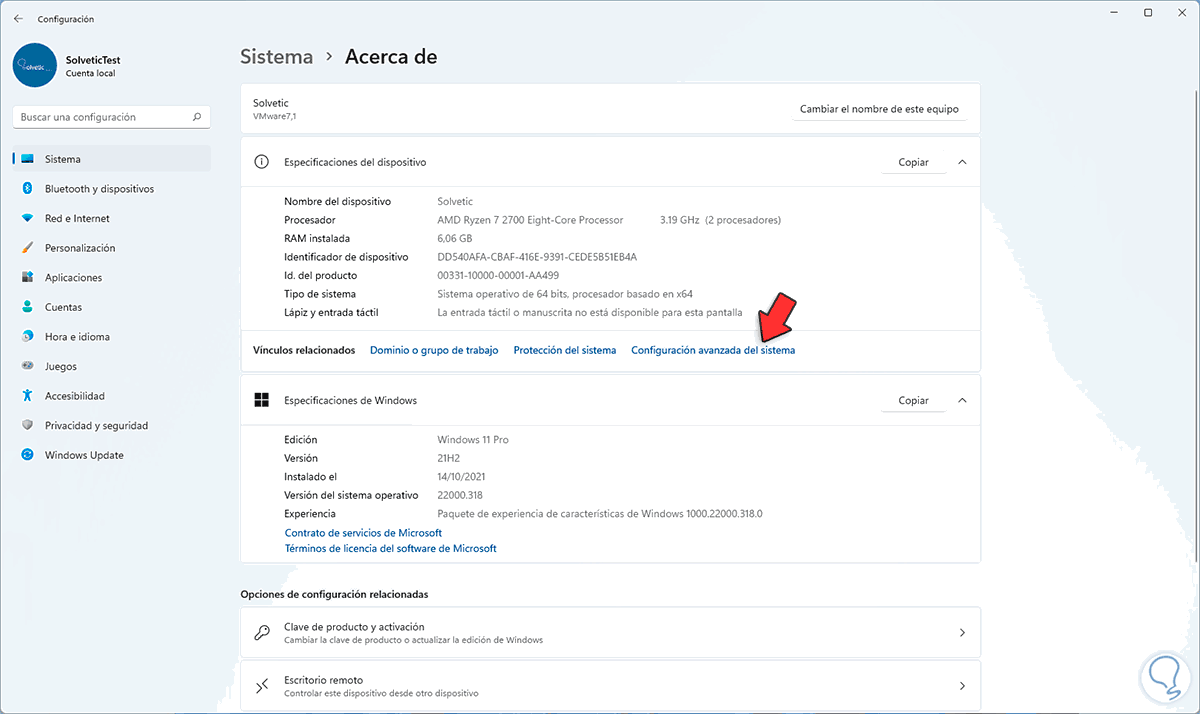The image size is (1200, 714).
Task: Open the Cuentas person icon
Action: (27, 307)
